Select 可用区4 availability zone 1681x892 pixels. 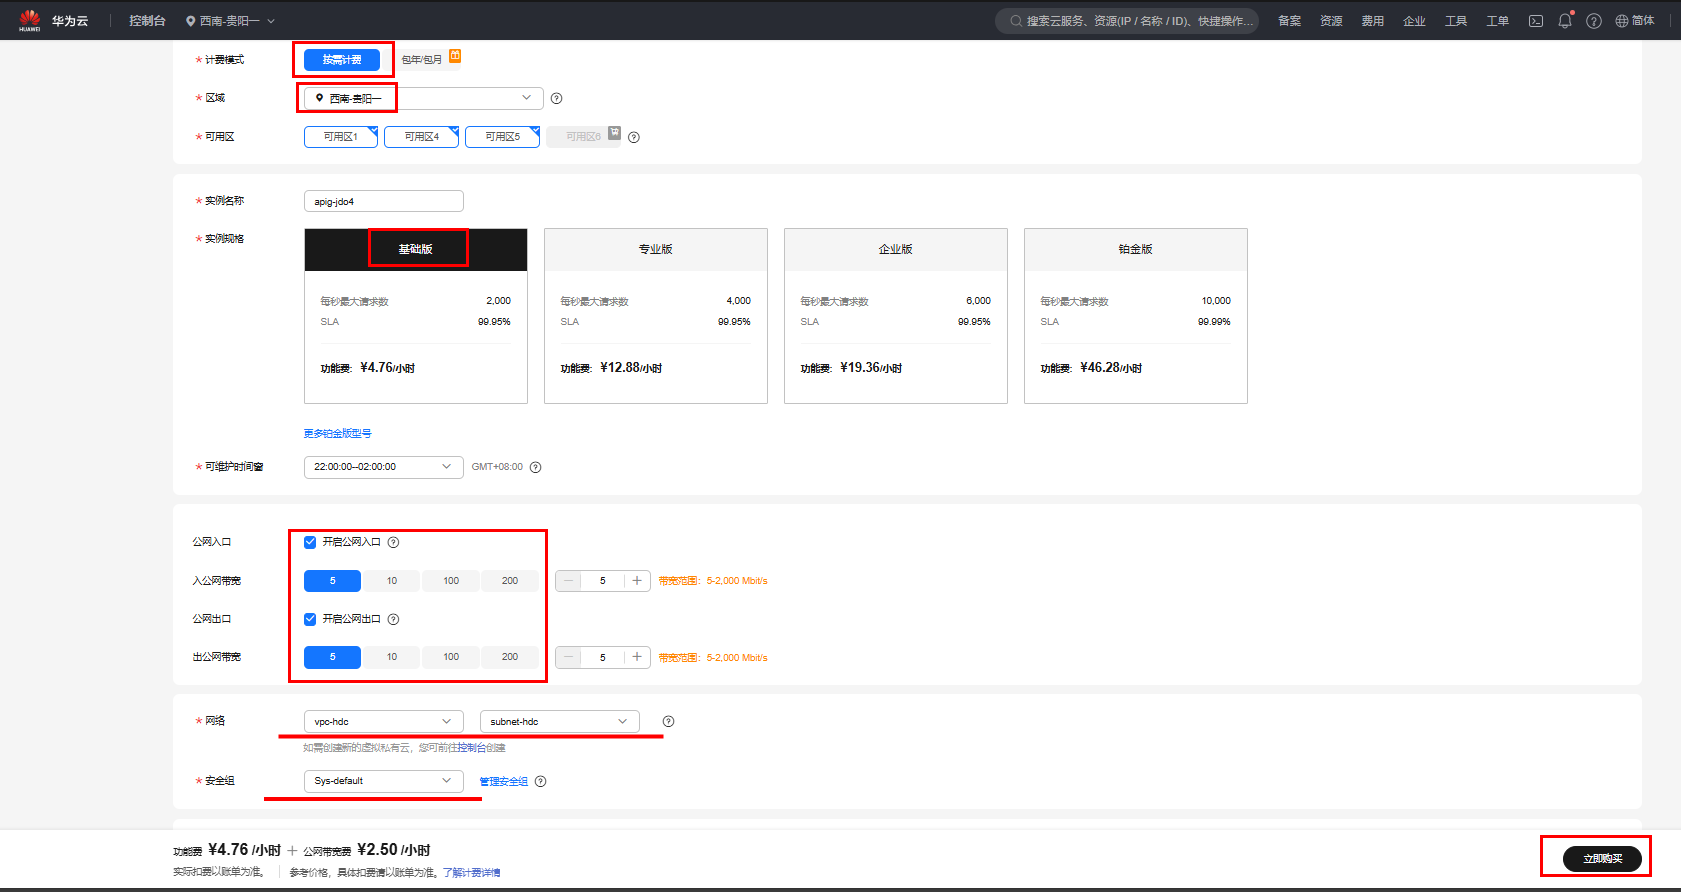click(x=421, y=137)
